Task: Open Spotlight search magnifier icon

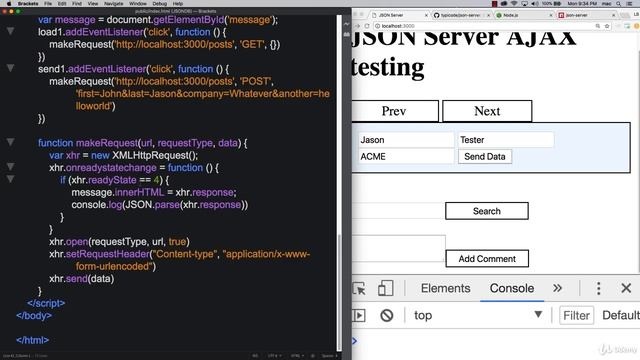Action: coord(619,3)
